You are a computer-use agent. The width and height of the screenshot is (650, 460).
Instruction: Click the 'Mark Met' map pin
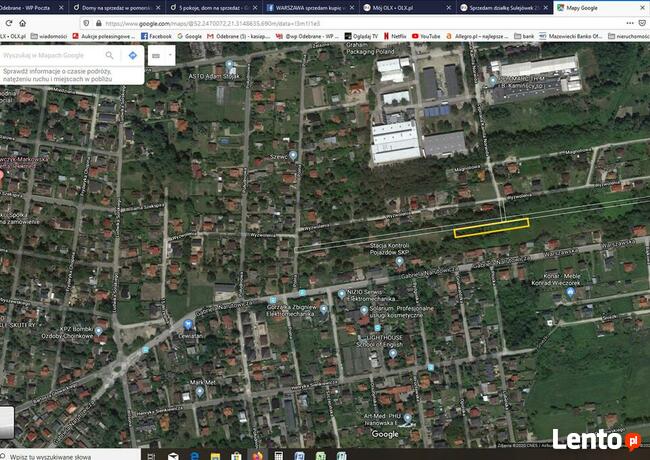(200, 390)
